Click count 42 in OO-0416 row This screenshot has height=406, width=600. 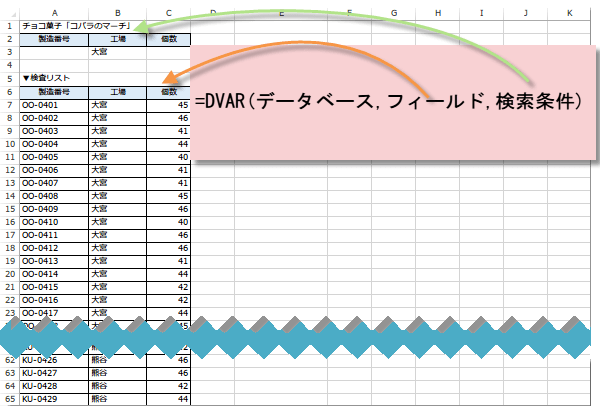click(169, 300)
